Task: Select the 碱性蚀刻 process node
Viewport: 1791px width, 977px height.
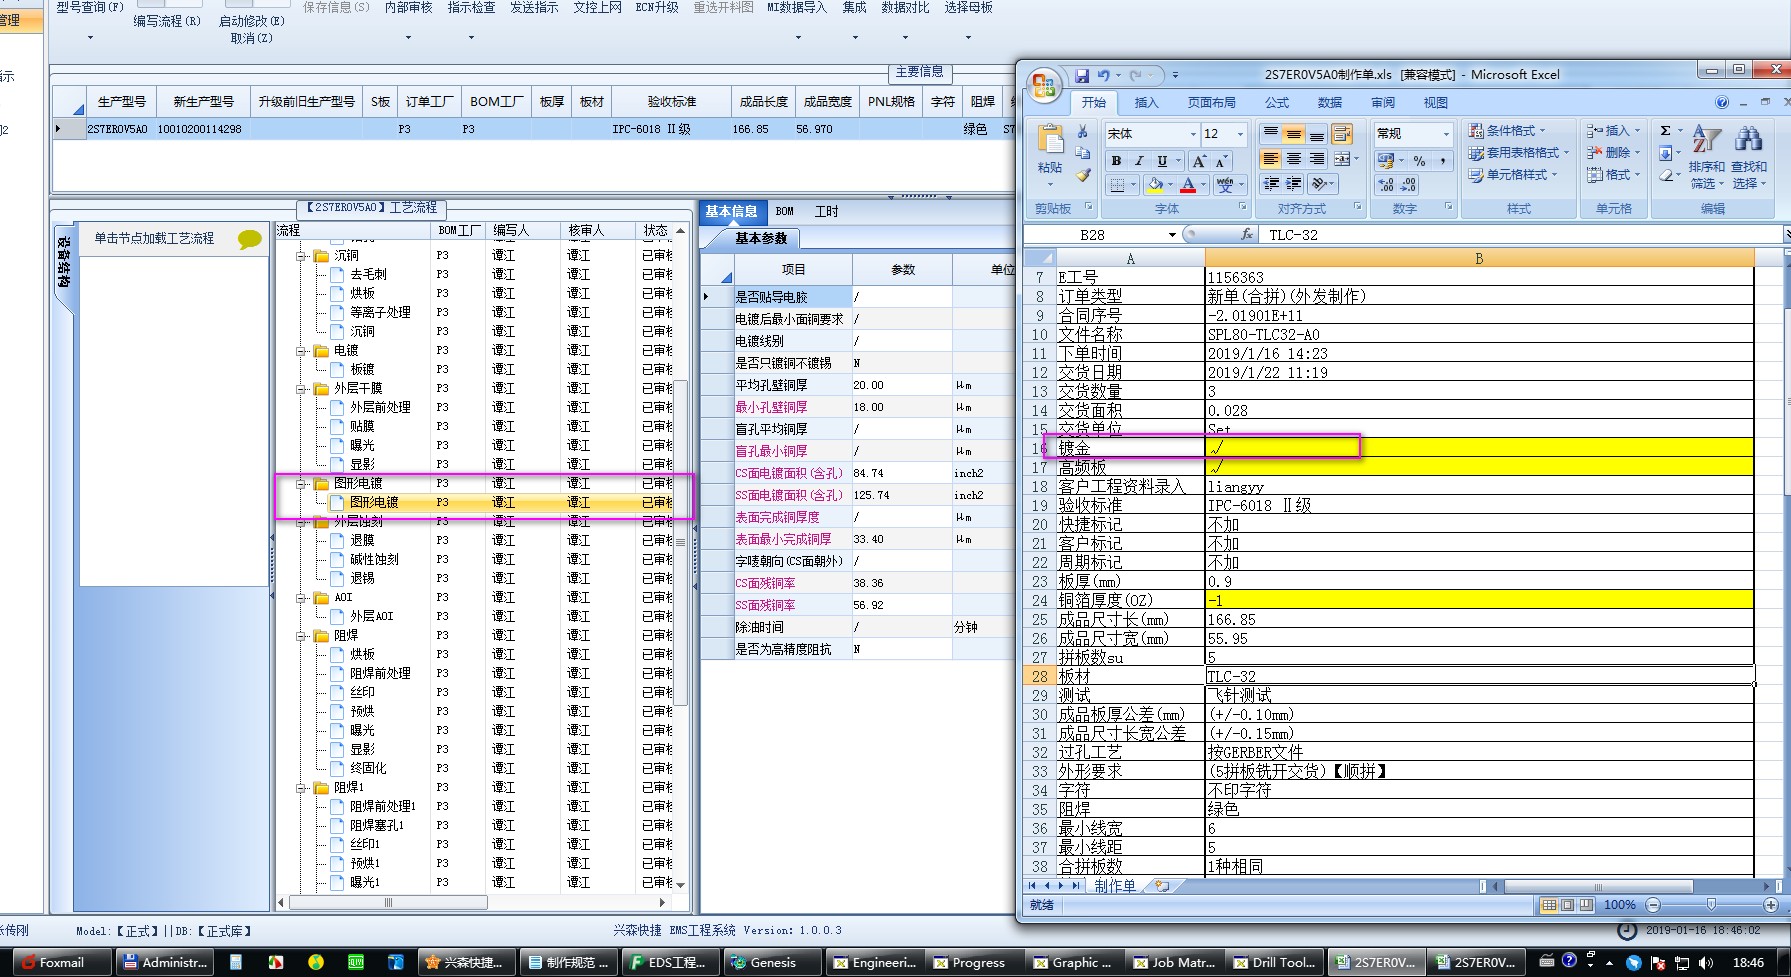Action: tap(374, 559)
